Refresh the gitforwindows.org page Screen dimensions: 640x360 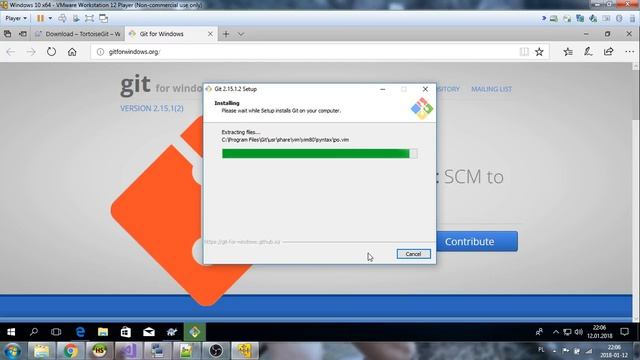pyautogui.click(x=51, y=52)
